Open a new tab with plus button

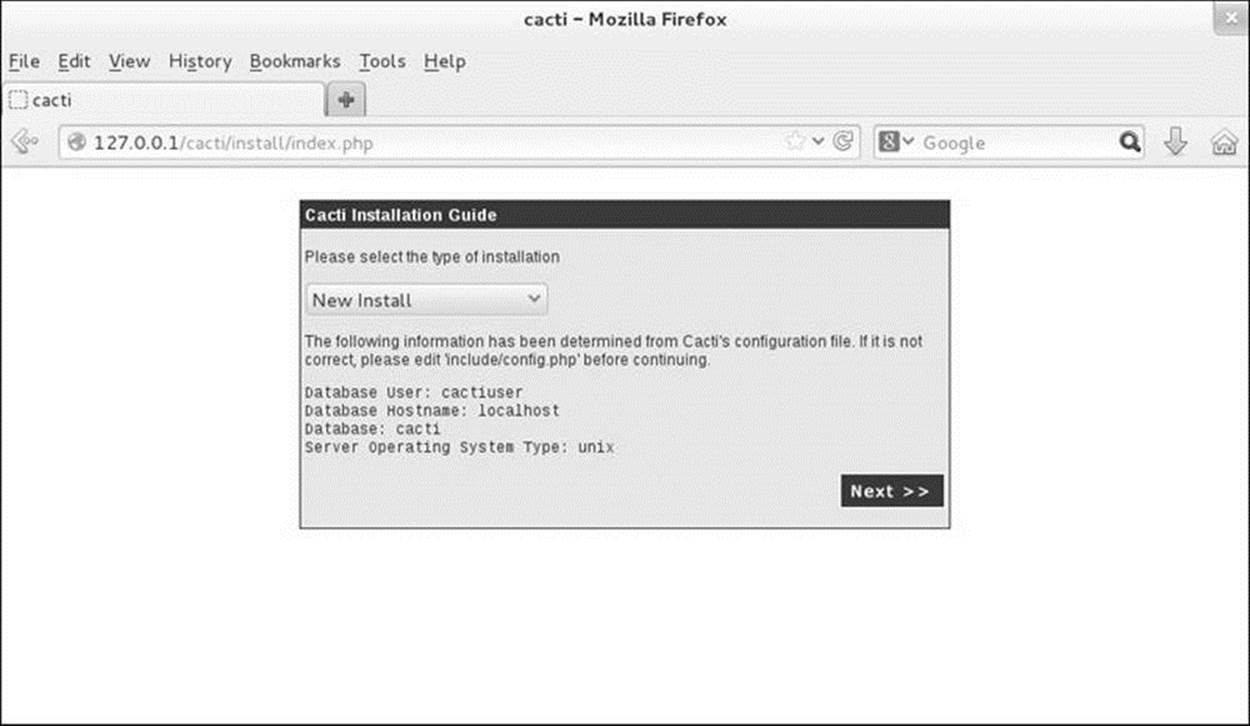(x=346, y=100)
